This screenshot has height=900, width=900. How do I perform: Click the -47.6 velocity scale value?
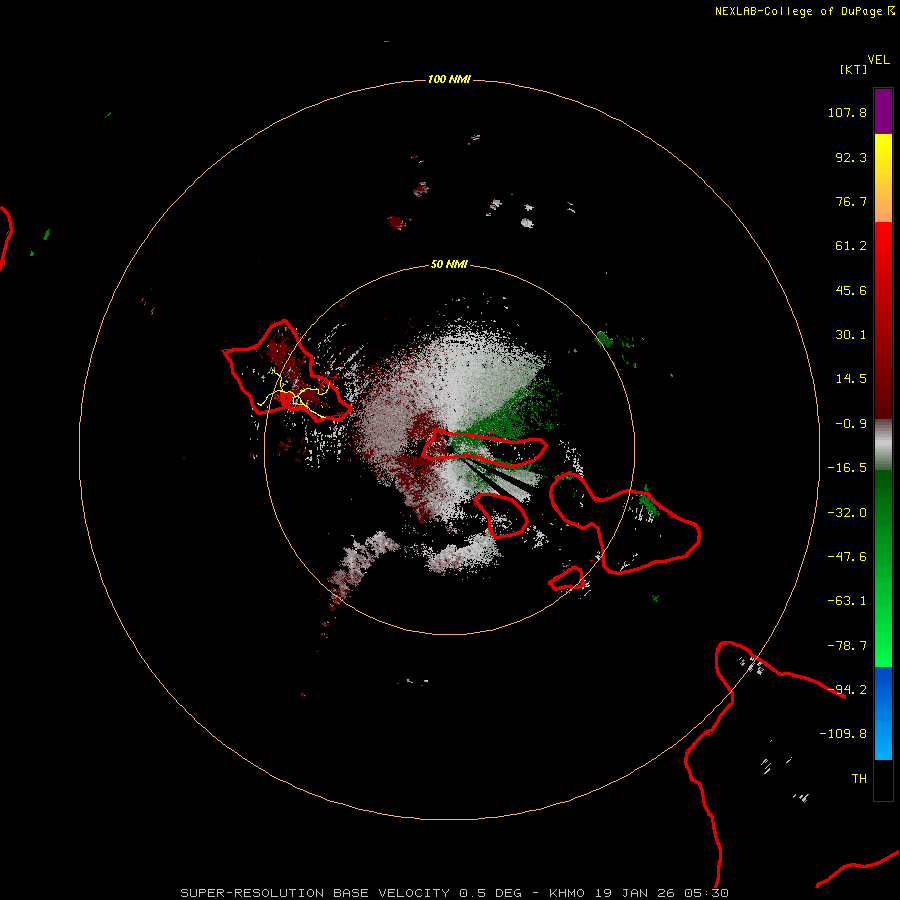(x=847, y=557)
